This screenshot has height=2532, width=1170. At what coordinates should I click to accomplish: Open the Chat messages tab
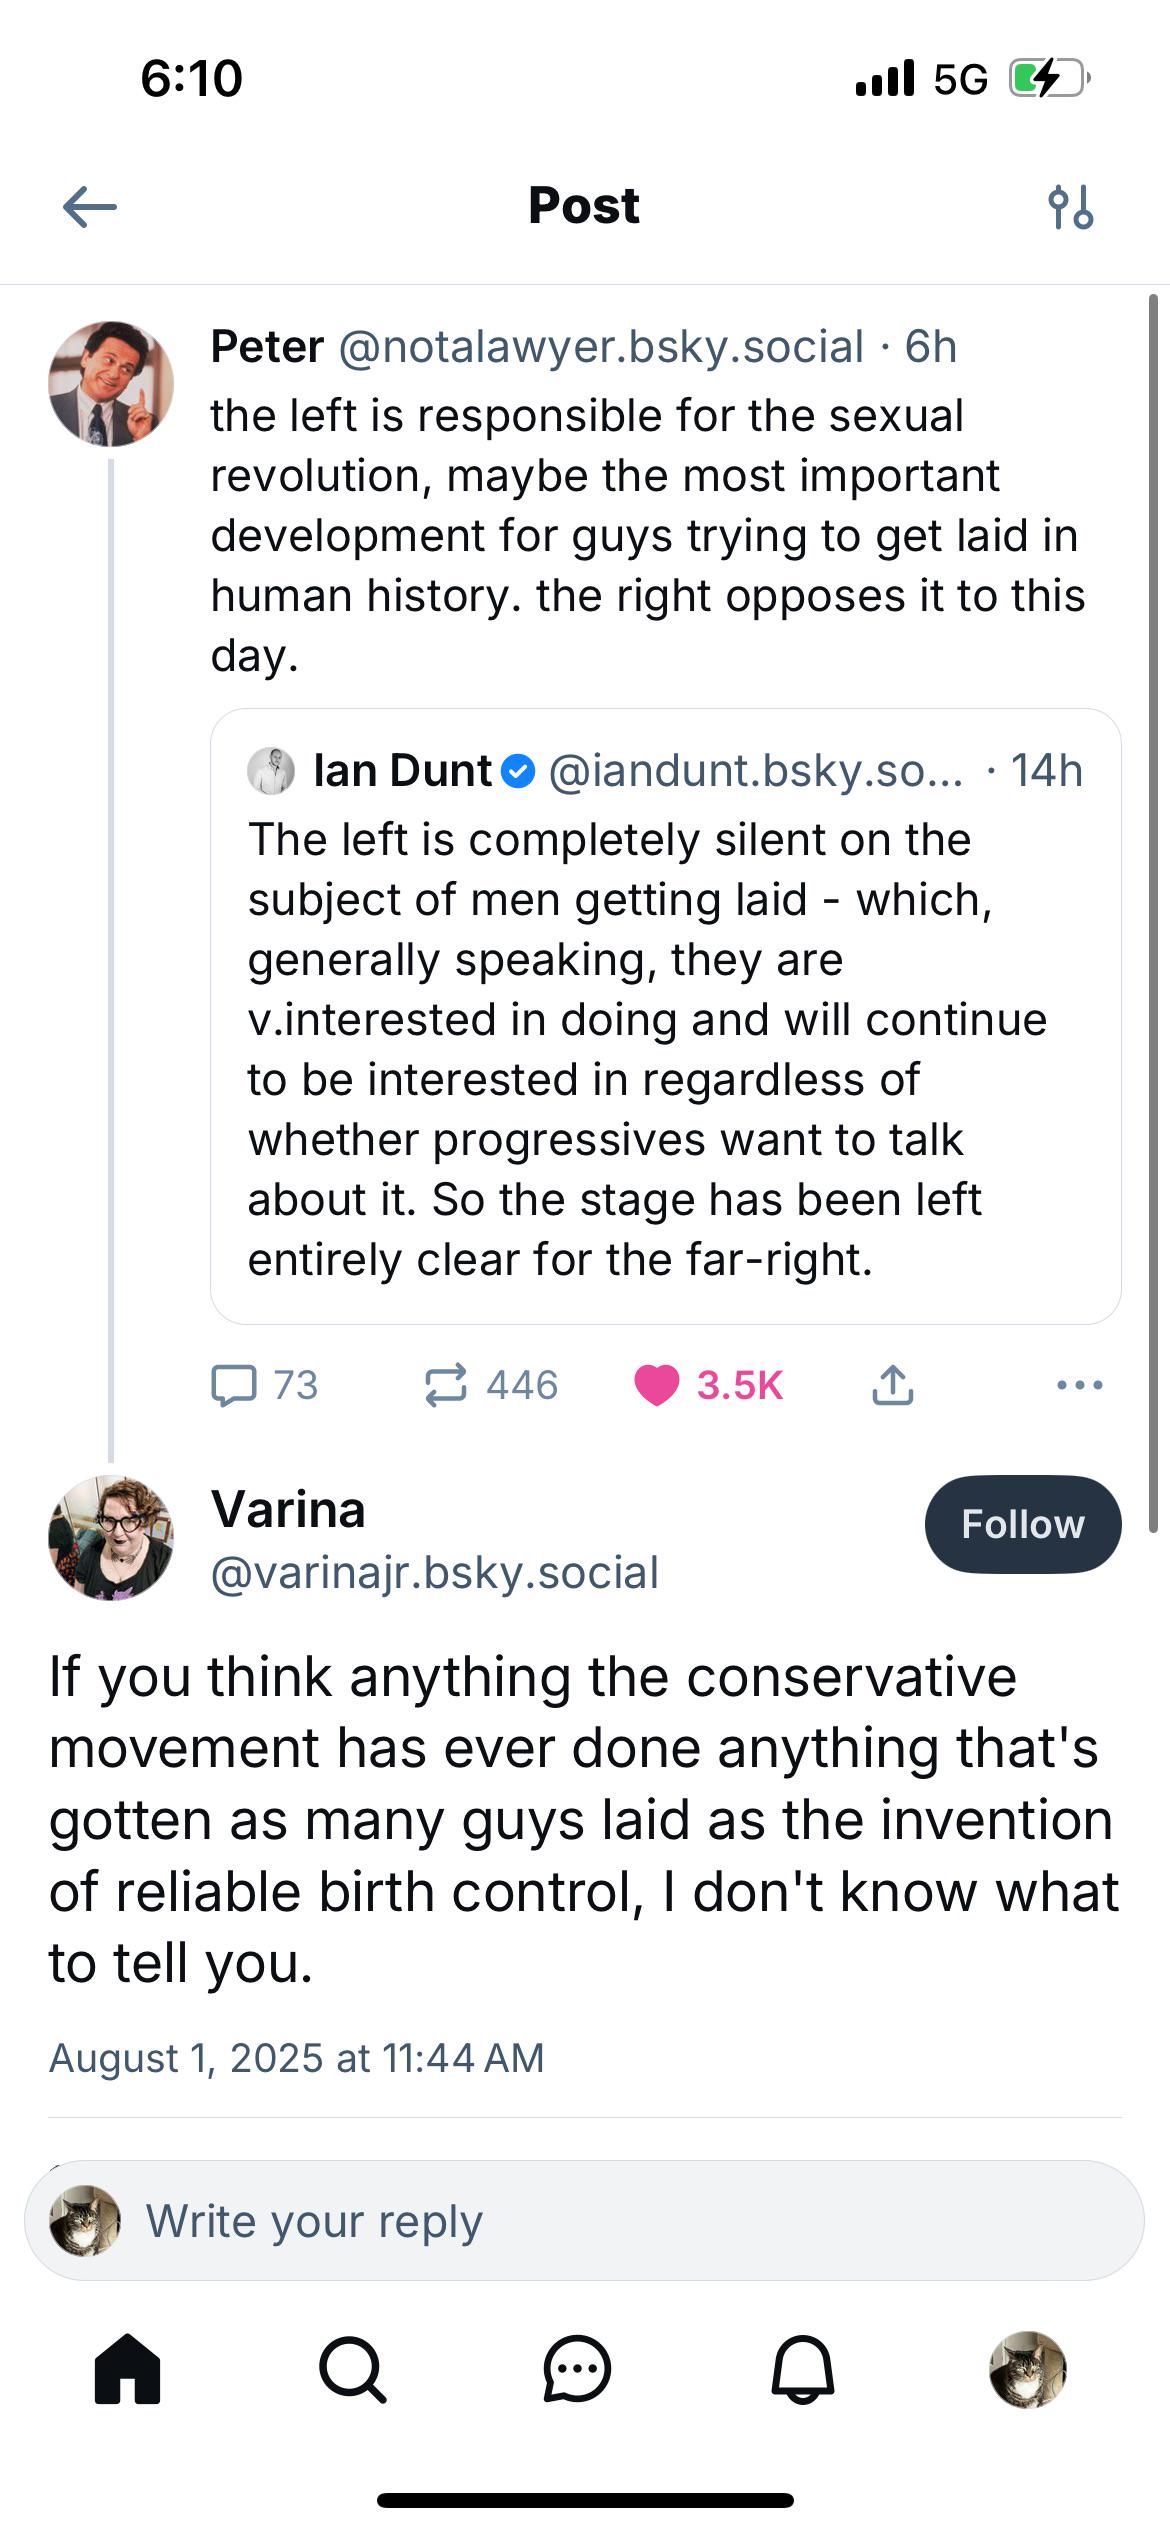577,2369
